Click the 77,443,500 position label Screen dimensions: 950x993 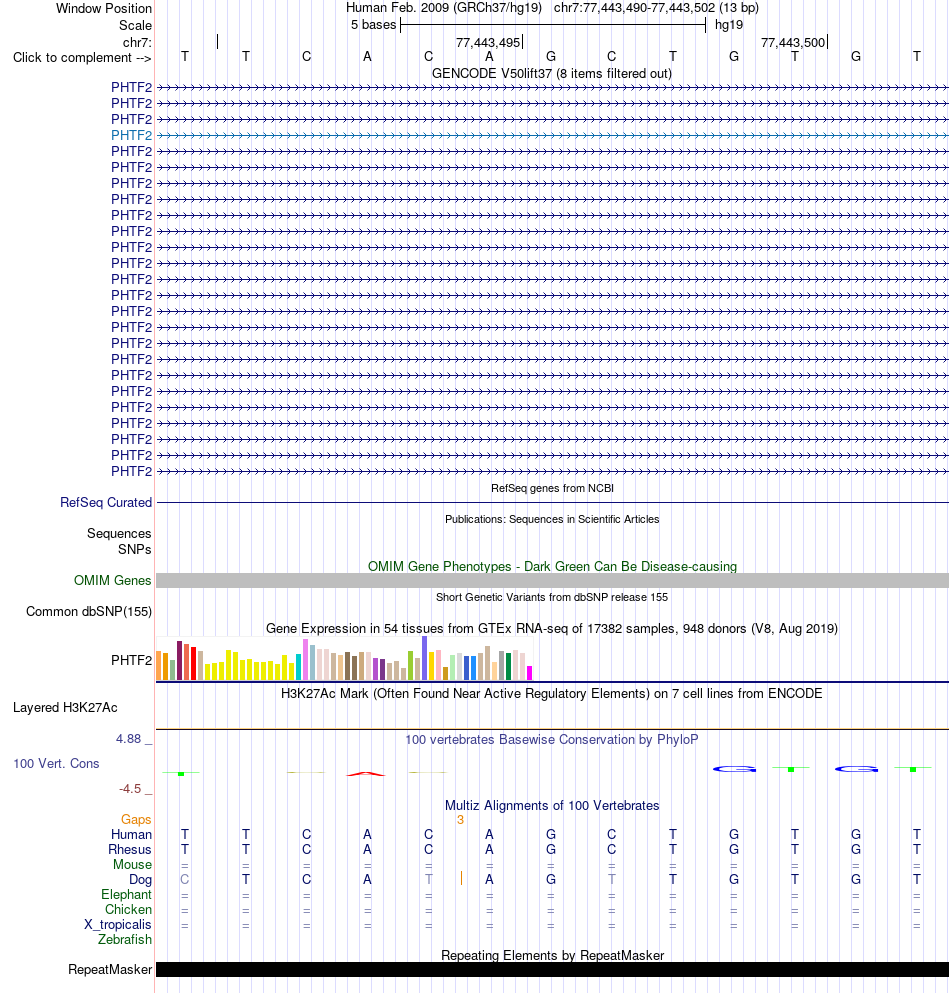click(793, 42)
